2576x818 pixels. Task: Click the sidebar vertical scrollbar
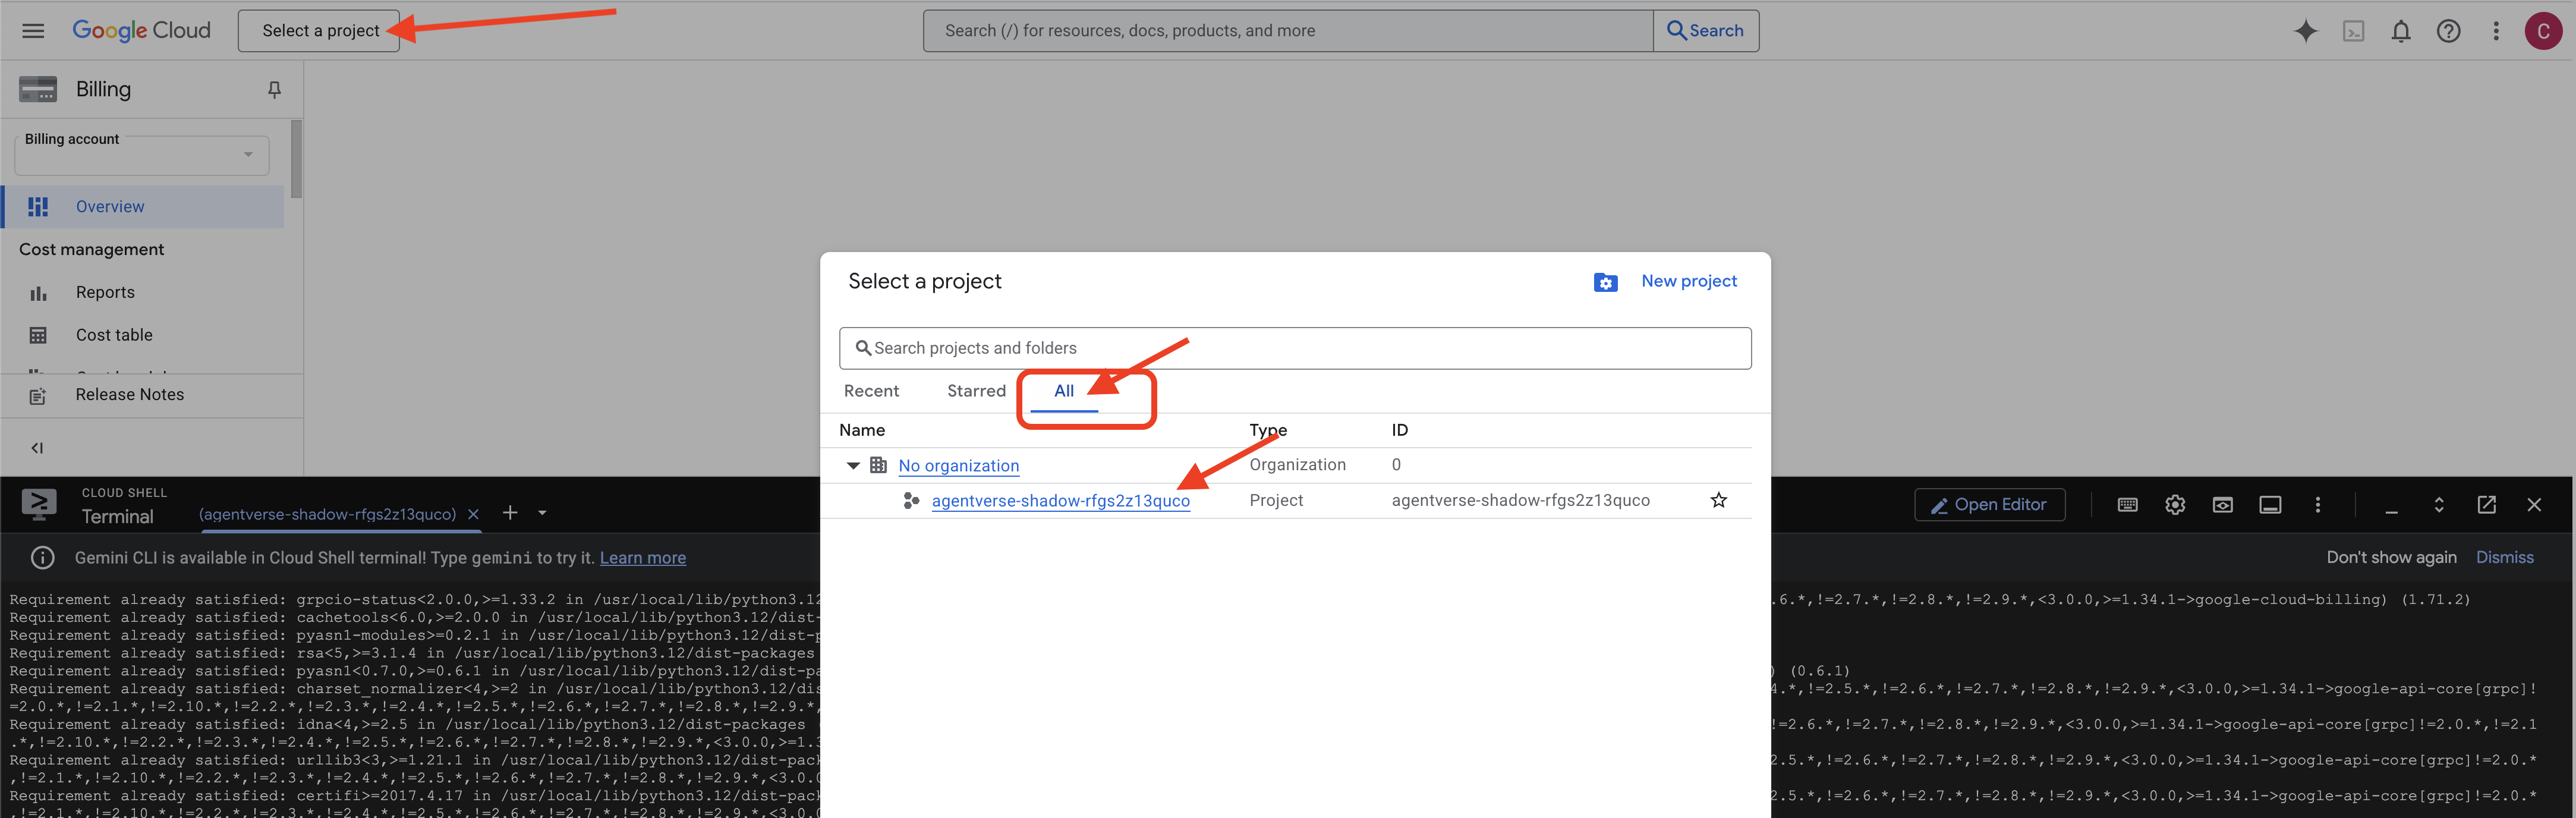(x=296, y=160)
